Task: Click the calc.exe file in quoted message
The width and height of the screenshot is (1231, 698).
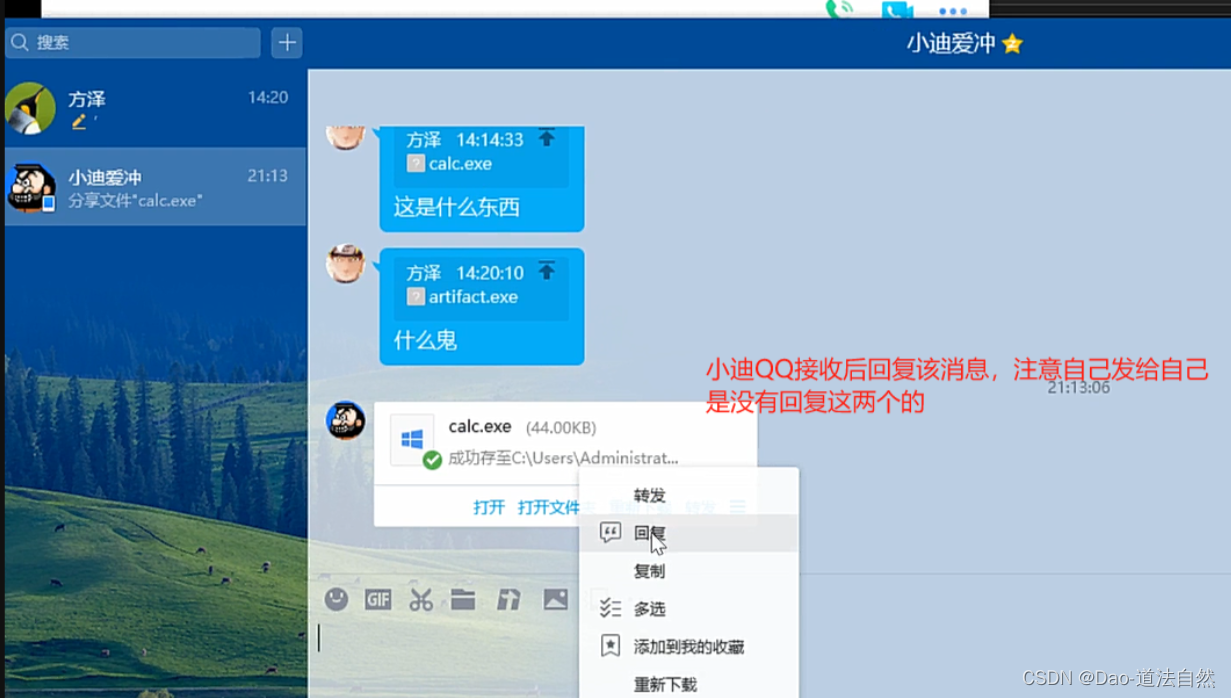Action: (x=450, y=163)
